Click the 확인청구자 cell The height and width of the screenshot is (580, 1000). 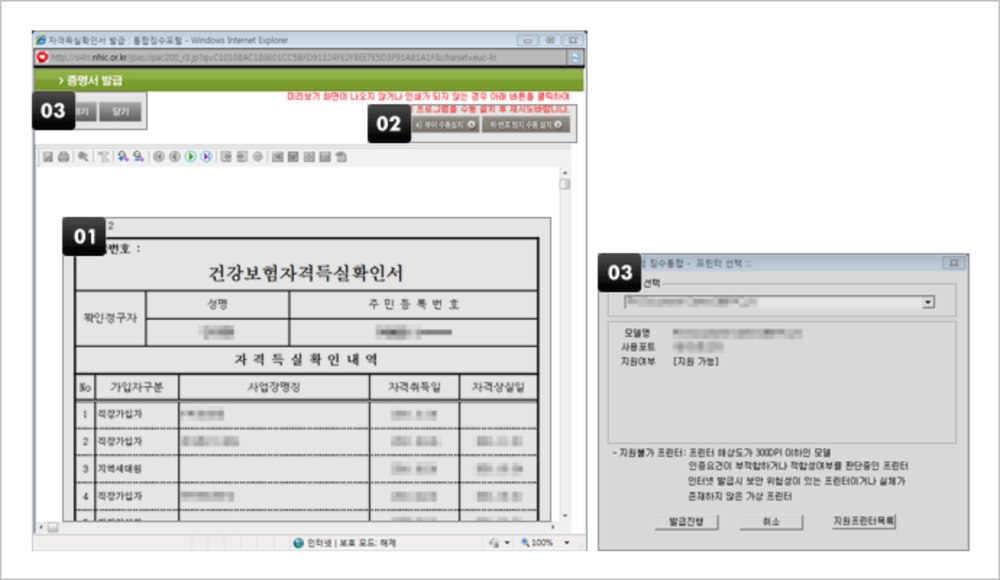click(x=110, y=318)
